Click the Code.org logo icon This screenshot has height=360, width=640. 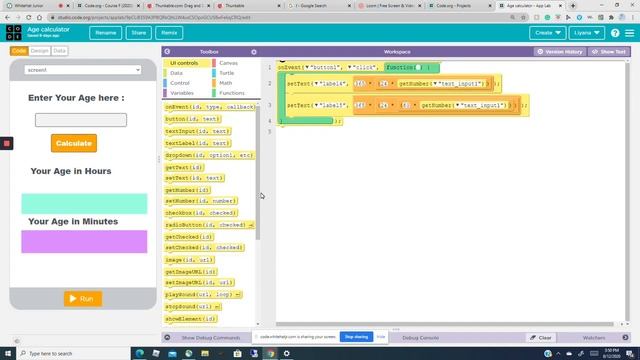pos(13,33)
